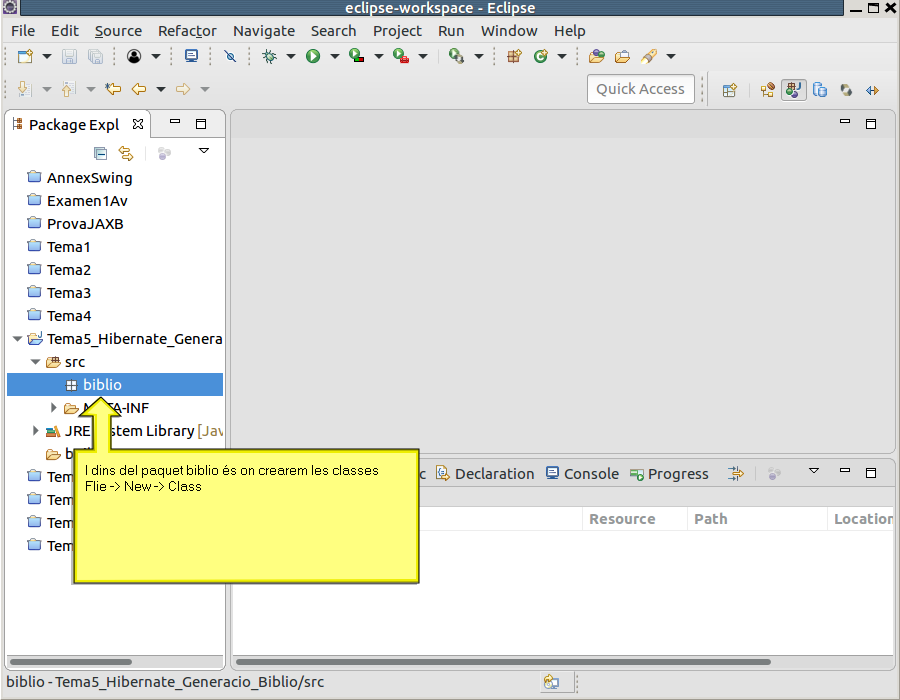900x700 pixels.
Task: Click the Open Task folder icon
Action: click(x=622, y=56)
